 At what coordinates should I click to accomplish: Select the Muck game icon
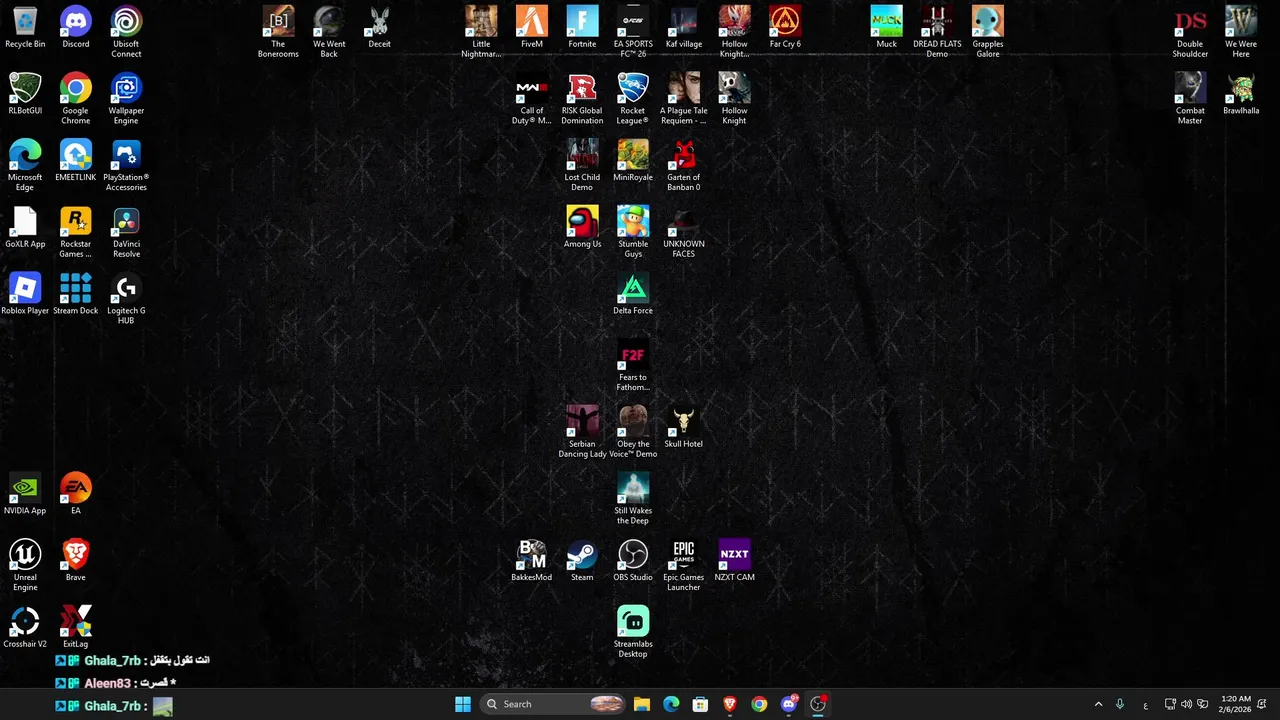click(886, 28)
